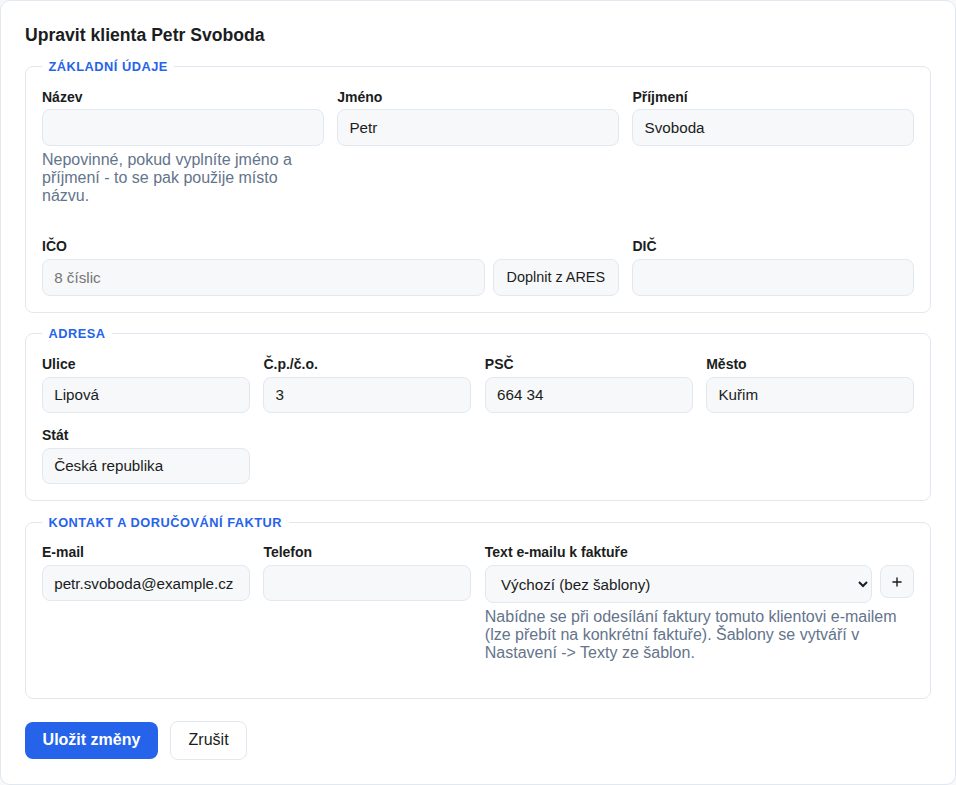Screen dimensions: 956x785
Task: Click the heading Upravit klienta Petr Svoboda
Action: point(145,35)
